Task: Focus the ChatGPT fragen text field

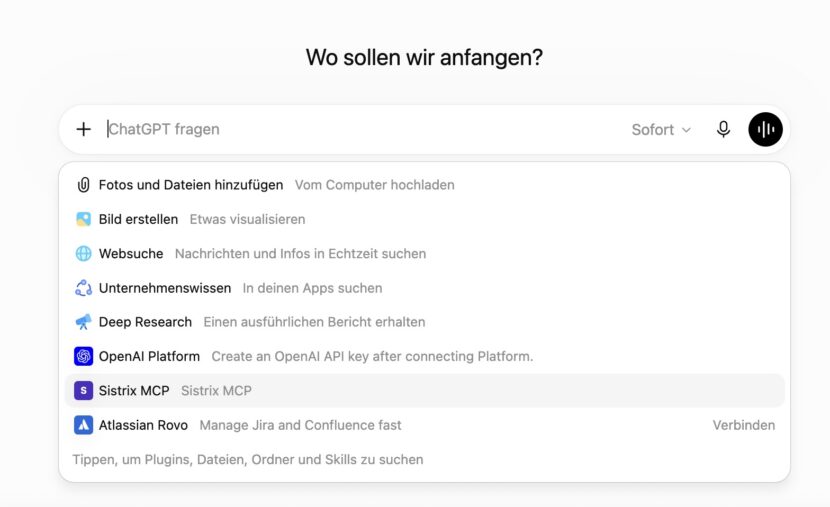Action: click(363, 129)
